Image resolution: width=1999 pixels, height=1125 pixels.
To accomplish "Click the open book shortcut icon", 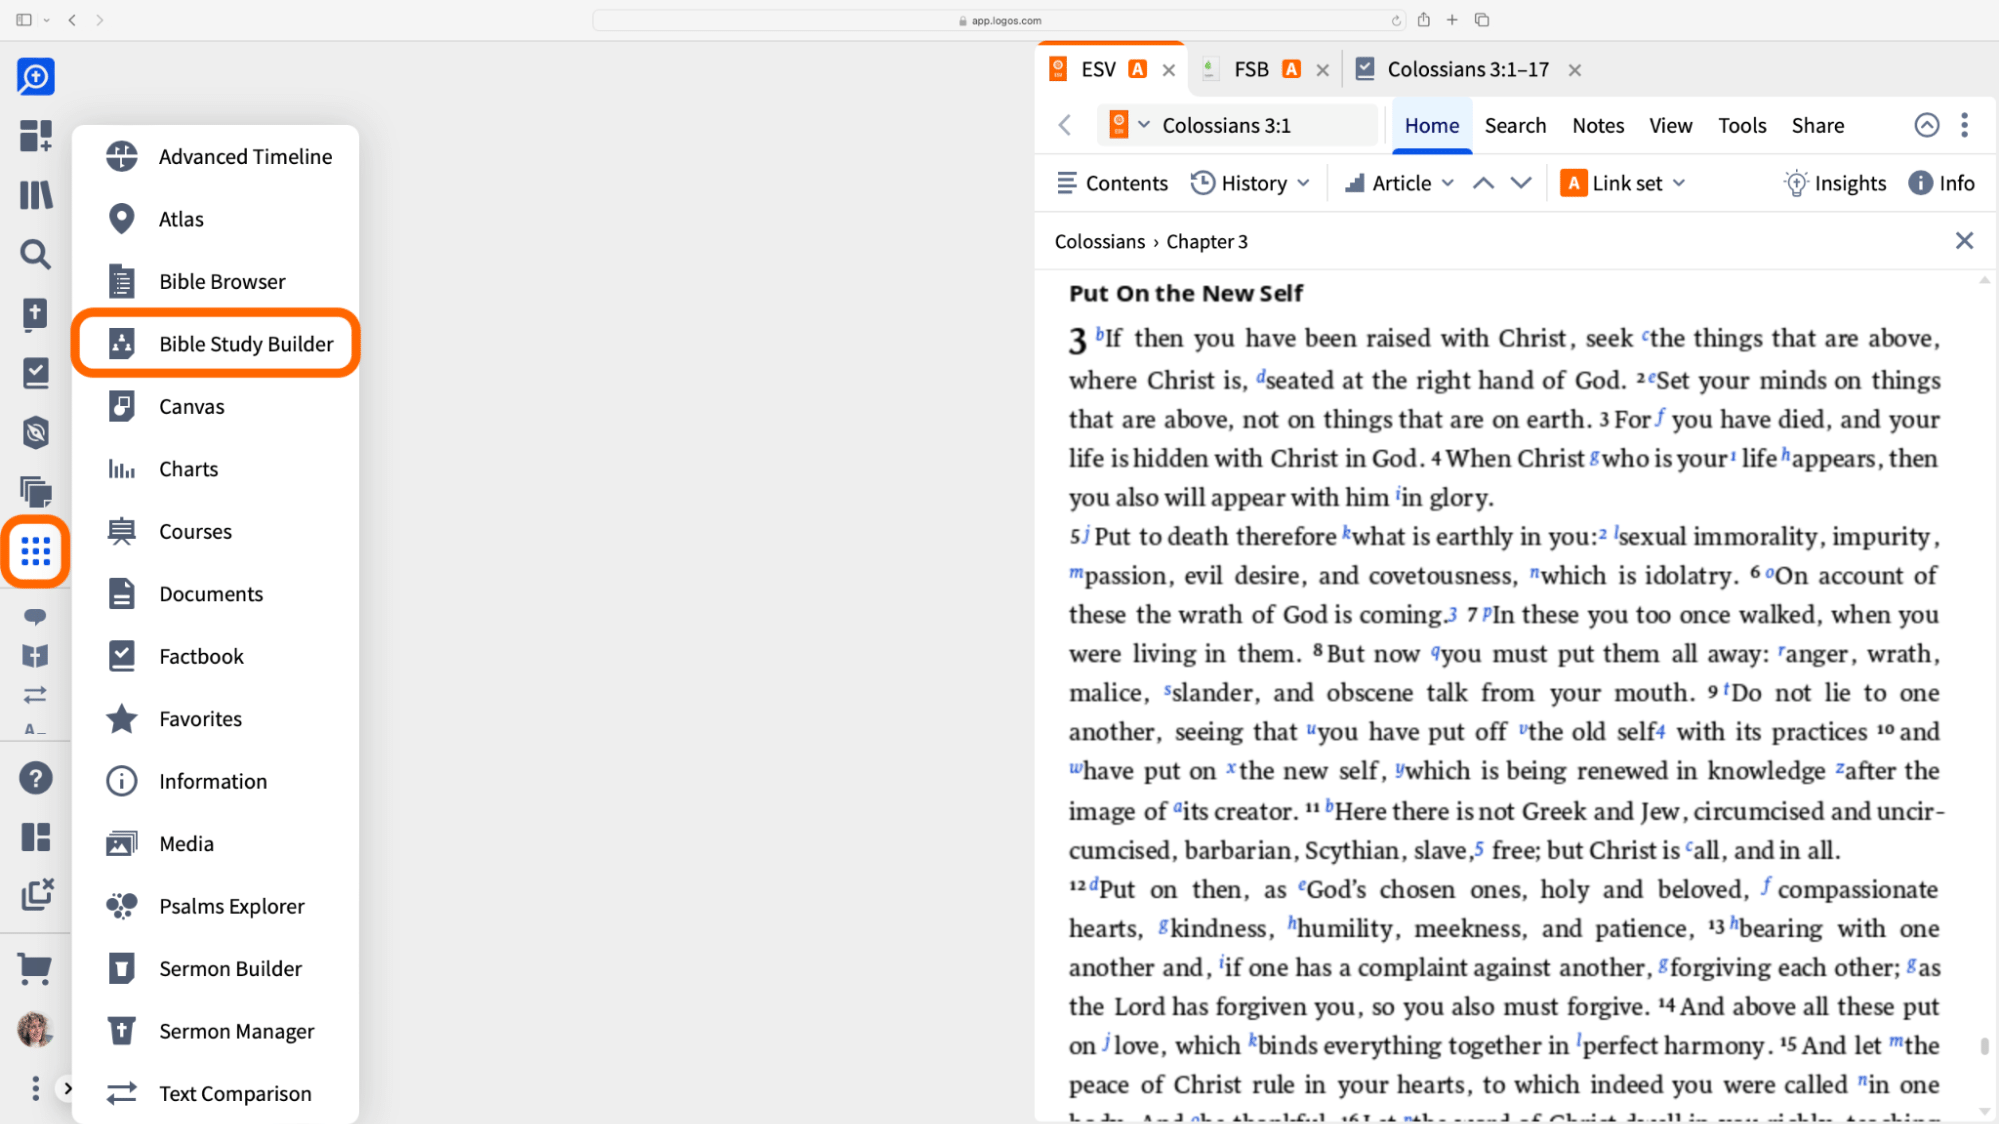I will [x=35, y=655].
